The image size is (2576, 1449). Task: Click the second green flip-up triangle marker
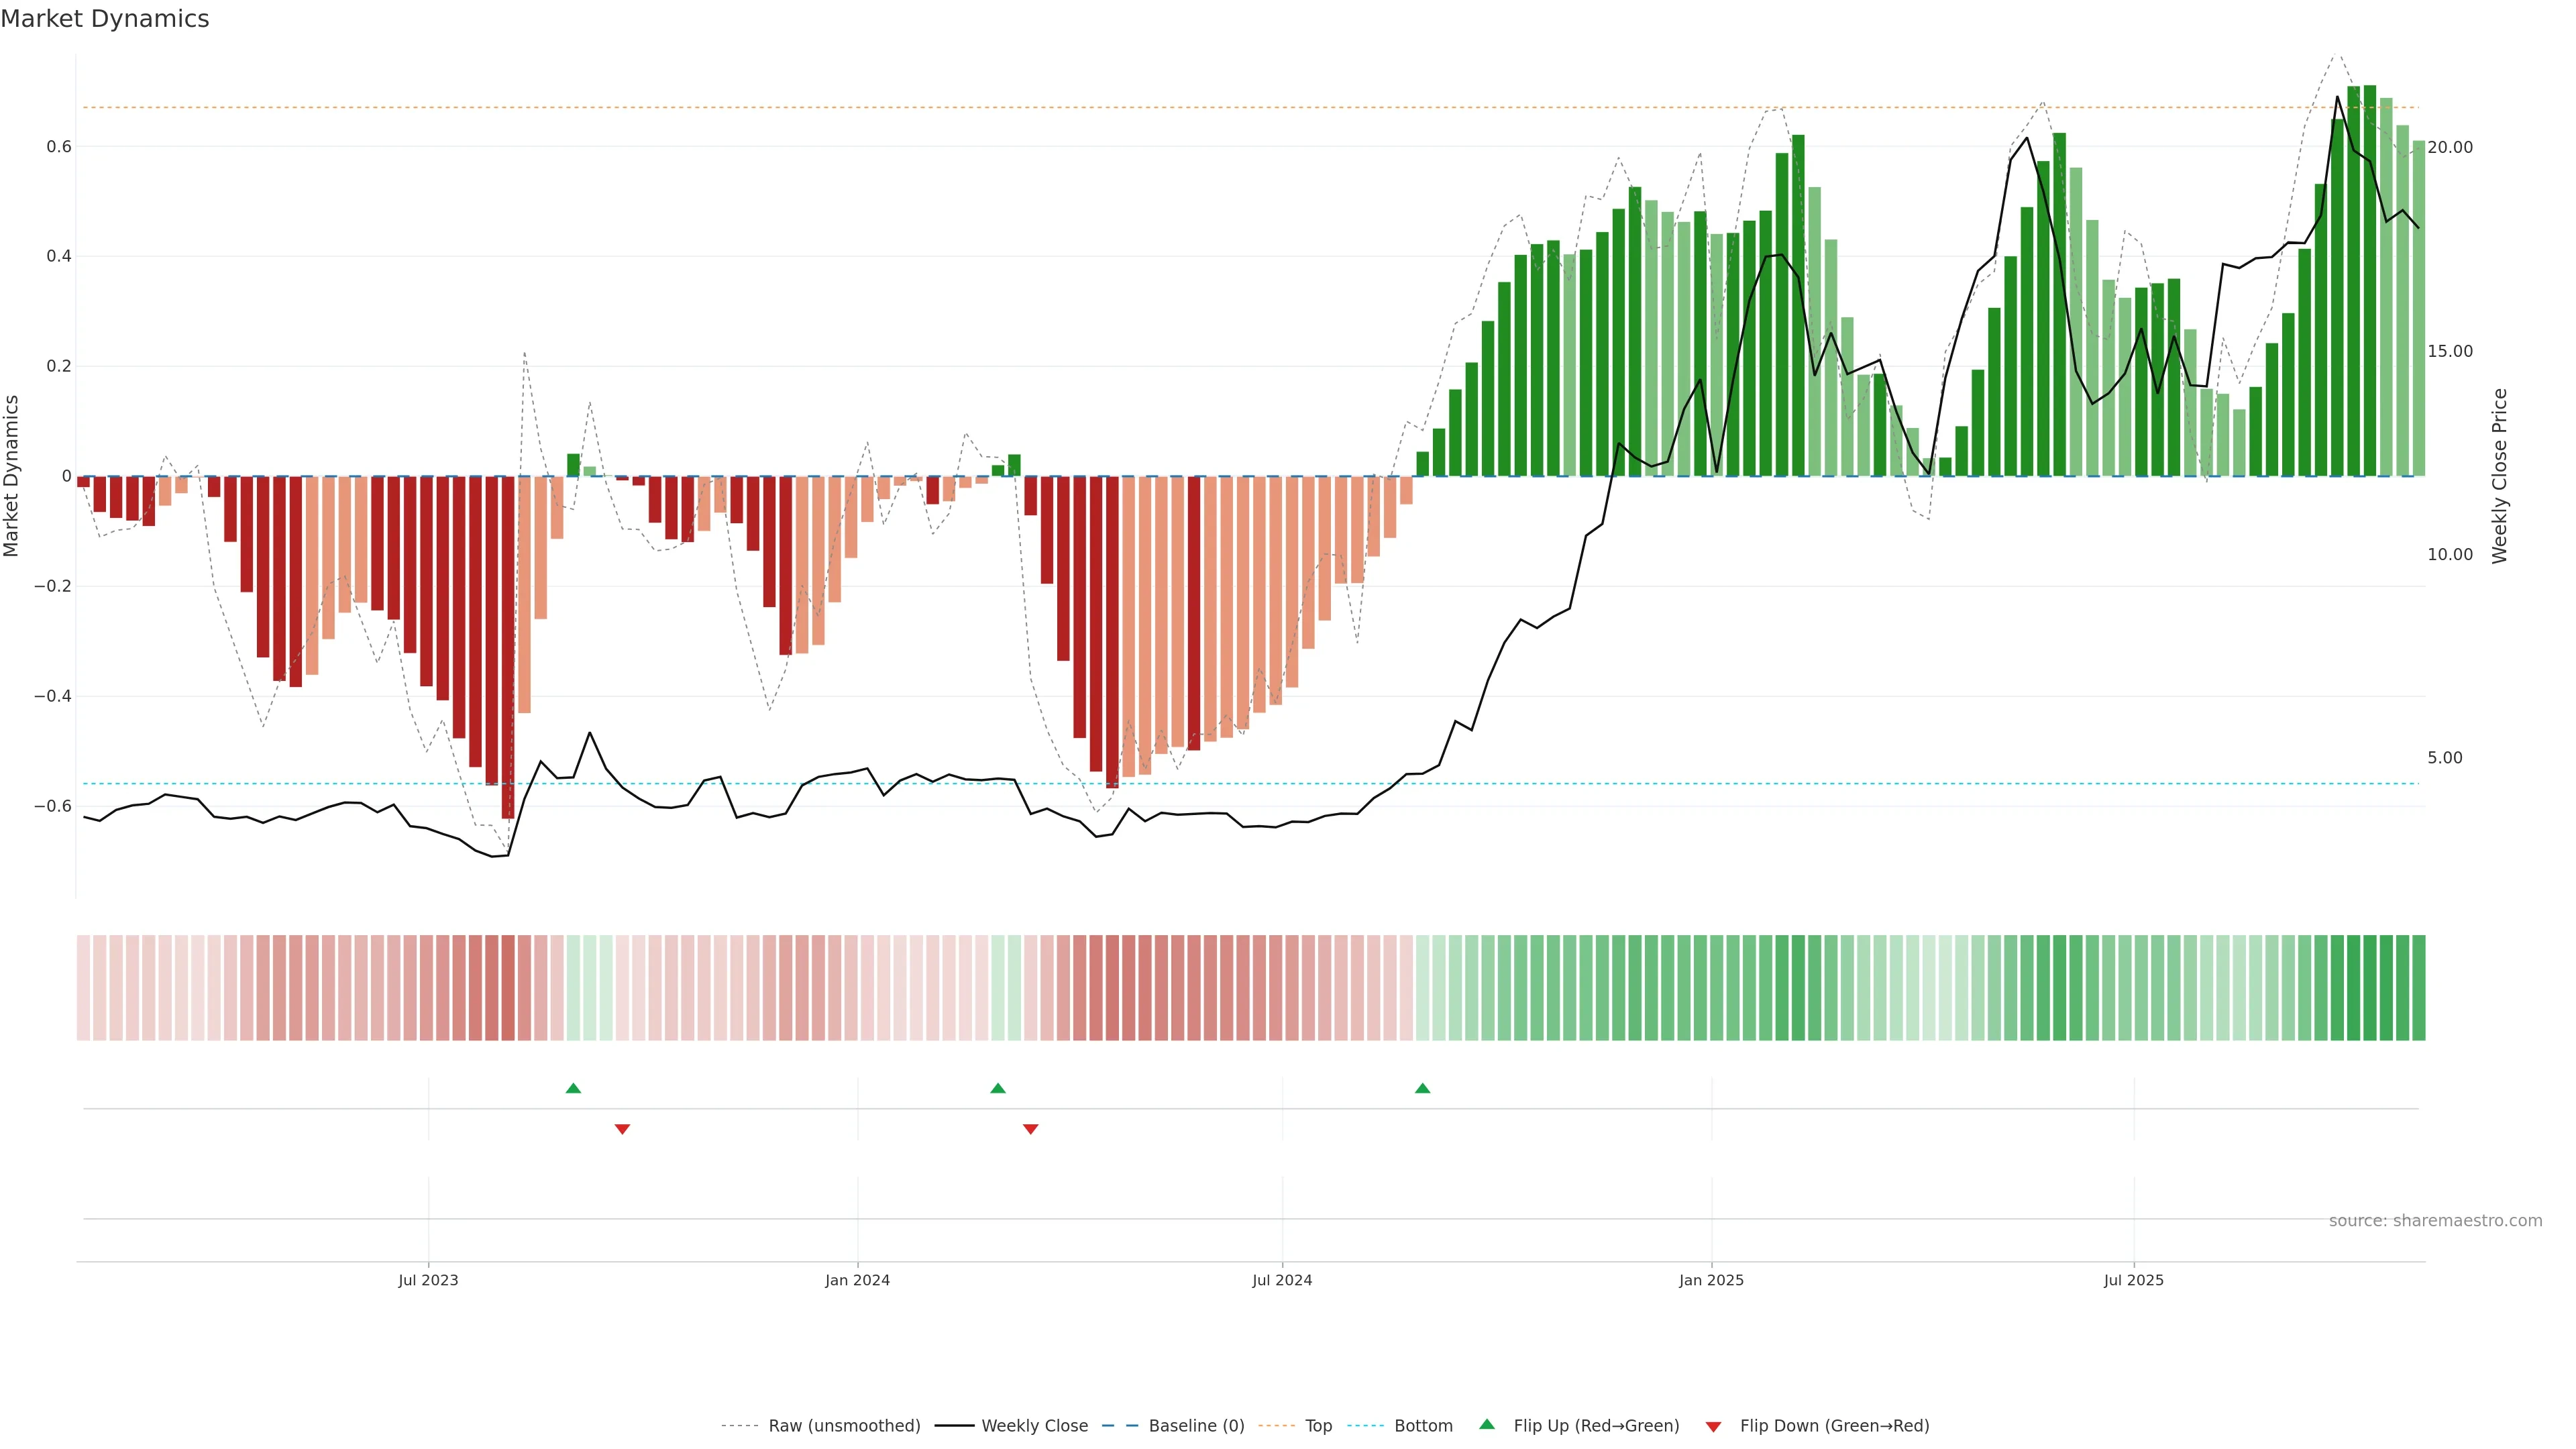(998, 1088)
